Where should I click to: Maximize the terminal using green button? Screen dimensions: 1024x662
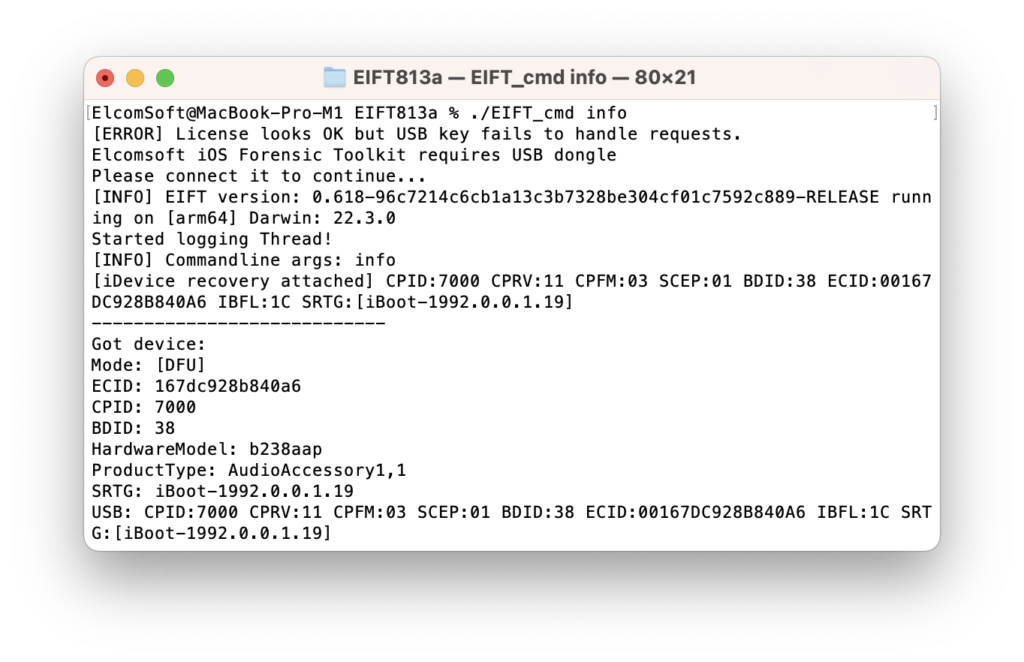(165, 78)
